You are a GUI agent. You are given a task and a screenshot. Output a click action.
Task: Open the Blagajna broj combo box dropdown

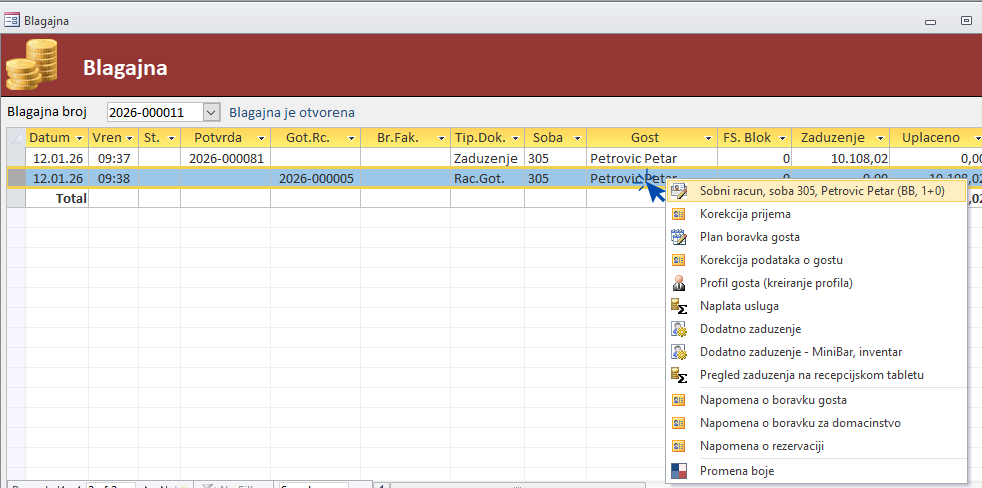[211, 113]
